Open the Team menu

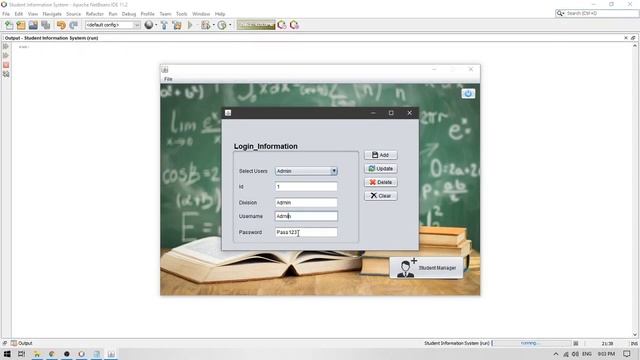coord(165,14)
